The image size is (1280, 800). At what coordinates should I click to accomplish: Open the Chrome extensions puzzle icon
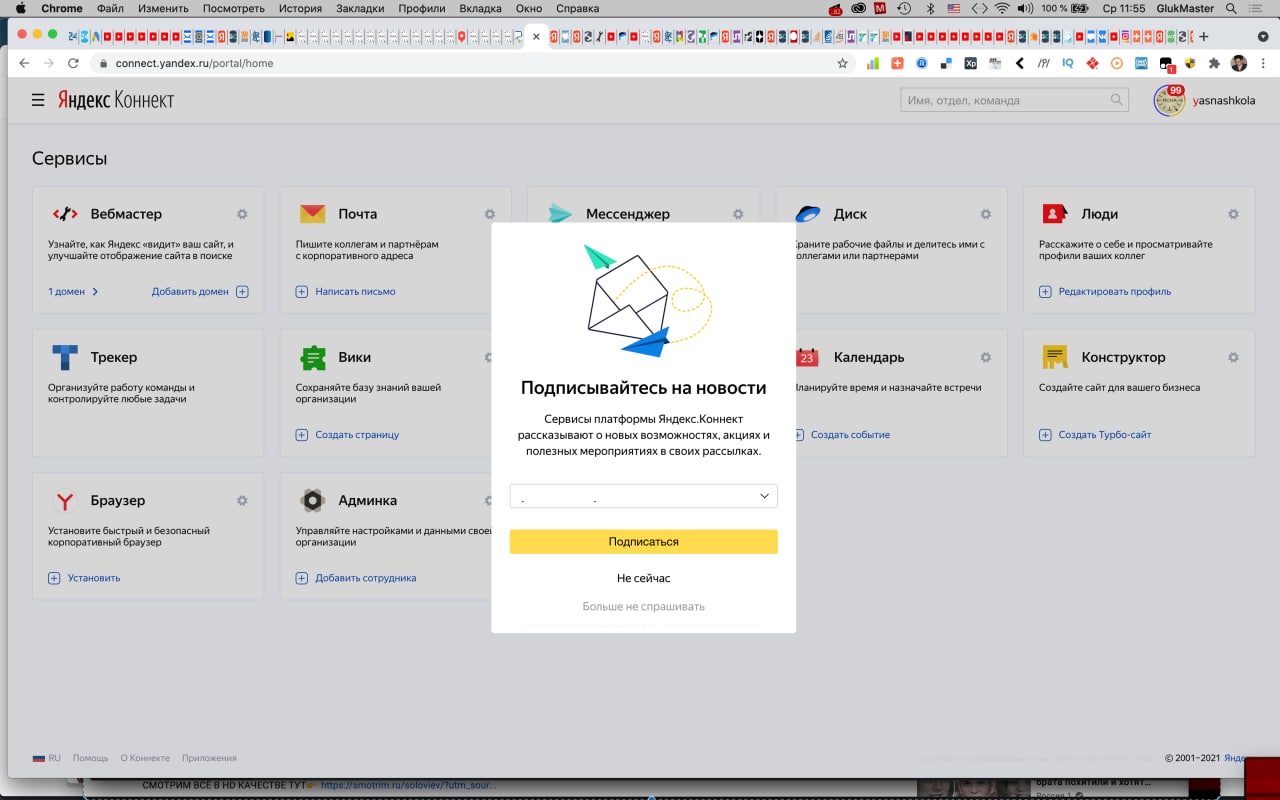pyautogui.click(x=1214, y=63)
